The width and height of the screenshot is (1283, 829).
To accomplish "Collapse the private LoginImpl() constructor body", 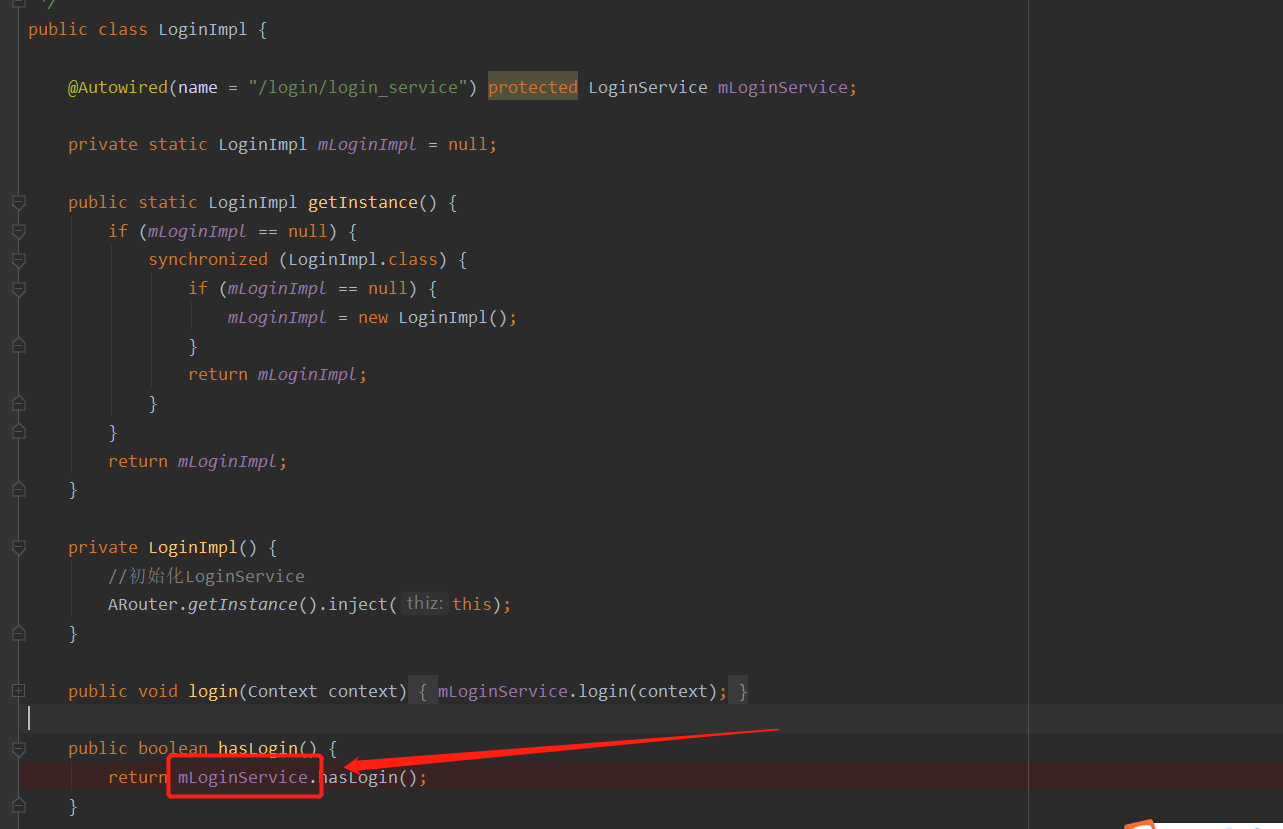I will click(18, 547).
